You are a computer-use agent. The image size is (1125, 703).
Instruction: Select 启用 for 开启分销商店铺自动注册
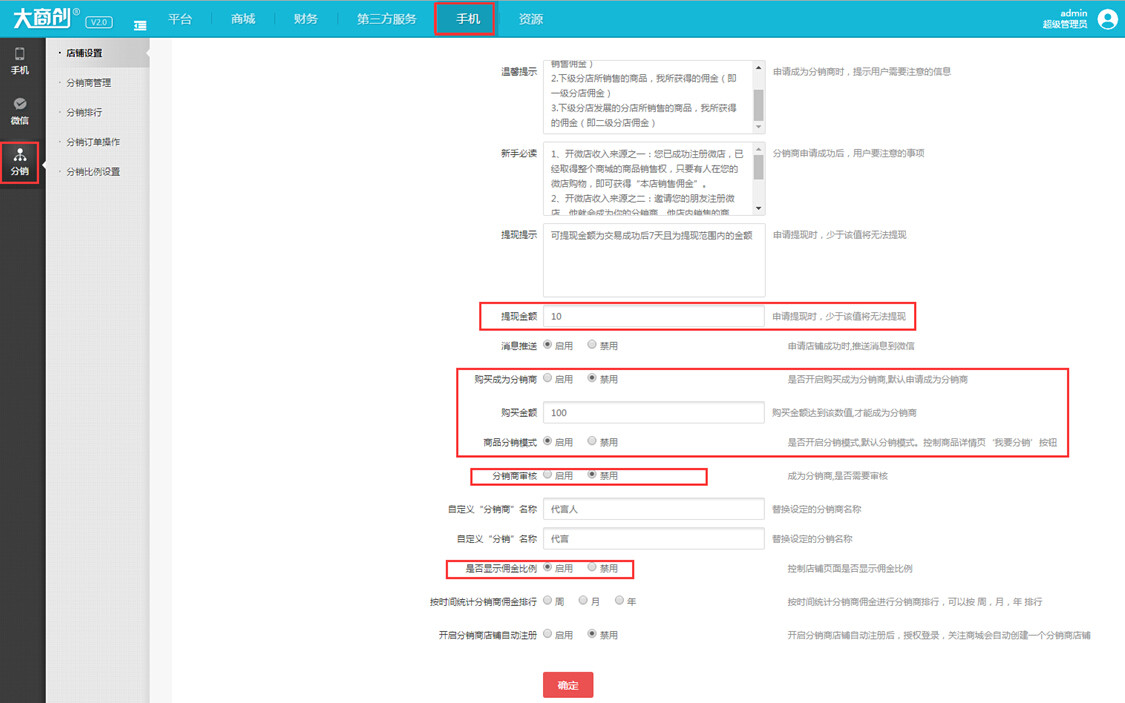[547, 634]
